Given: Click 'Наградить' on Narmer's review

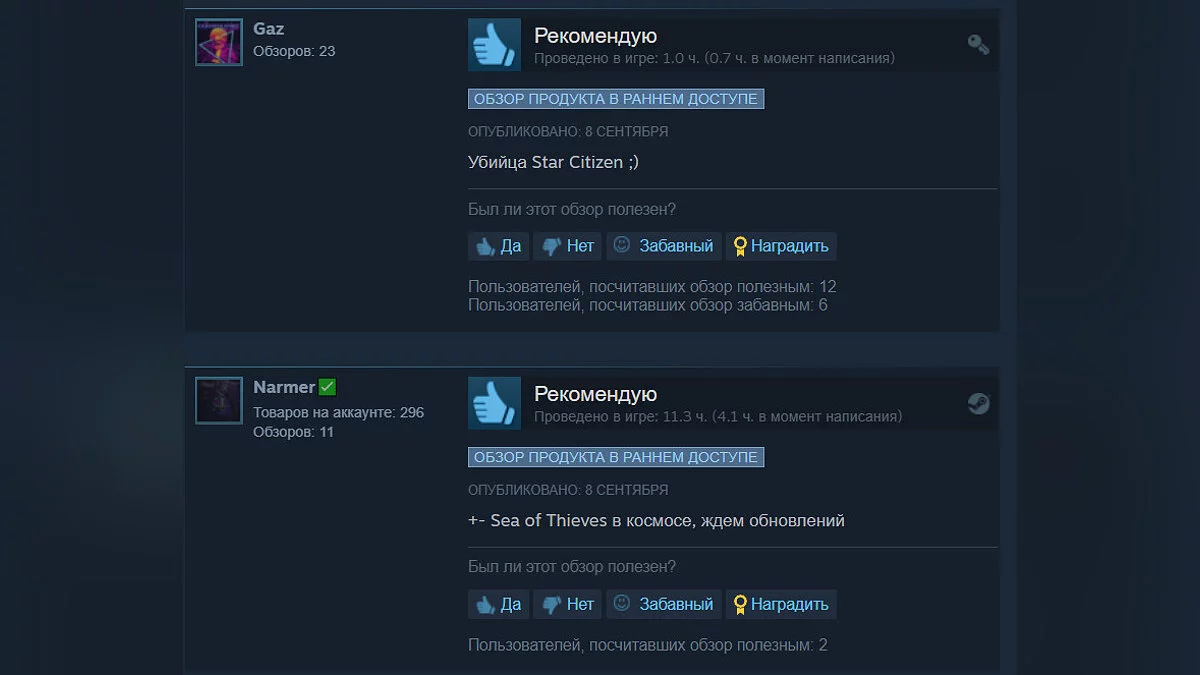Looking at the screenshot, I should coord(781,604).
